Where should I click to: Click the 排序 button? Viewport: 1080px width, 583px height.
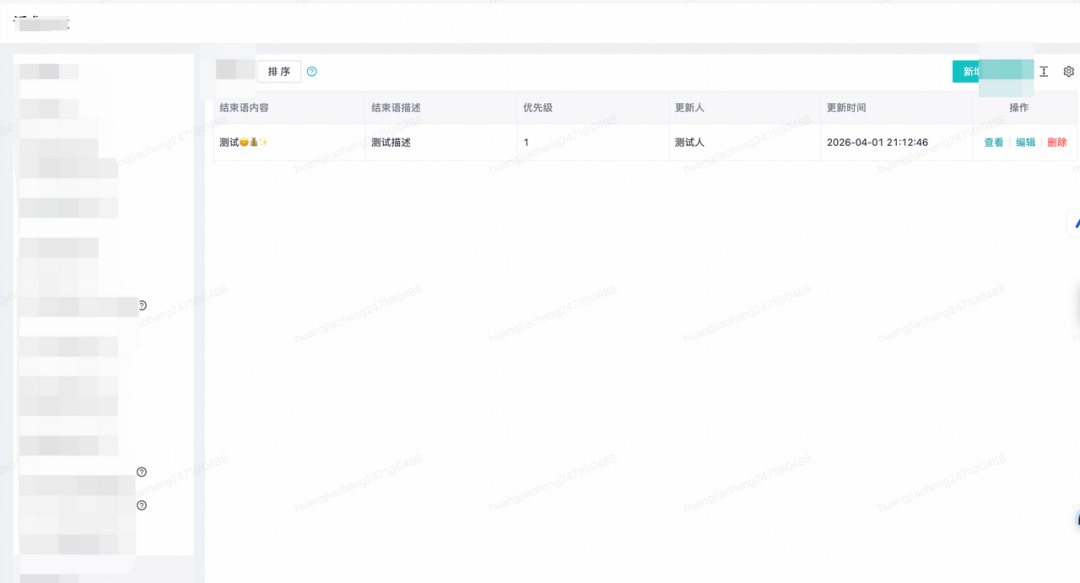click(x=279, y=72)
